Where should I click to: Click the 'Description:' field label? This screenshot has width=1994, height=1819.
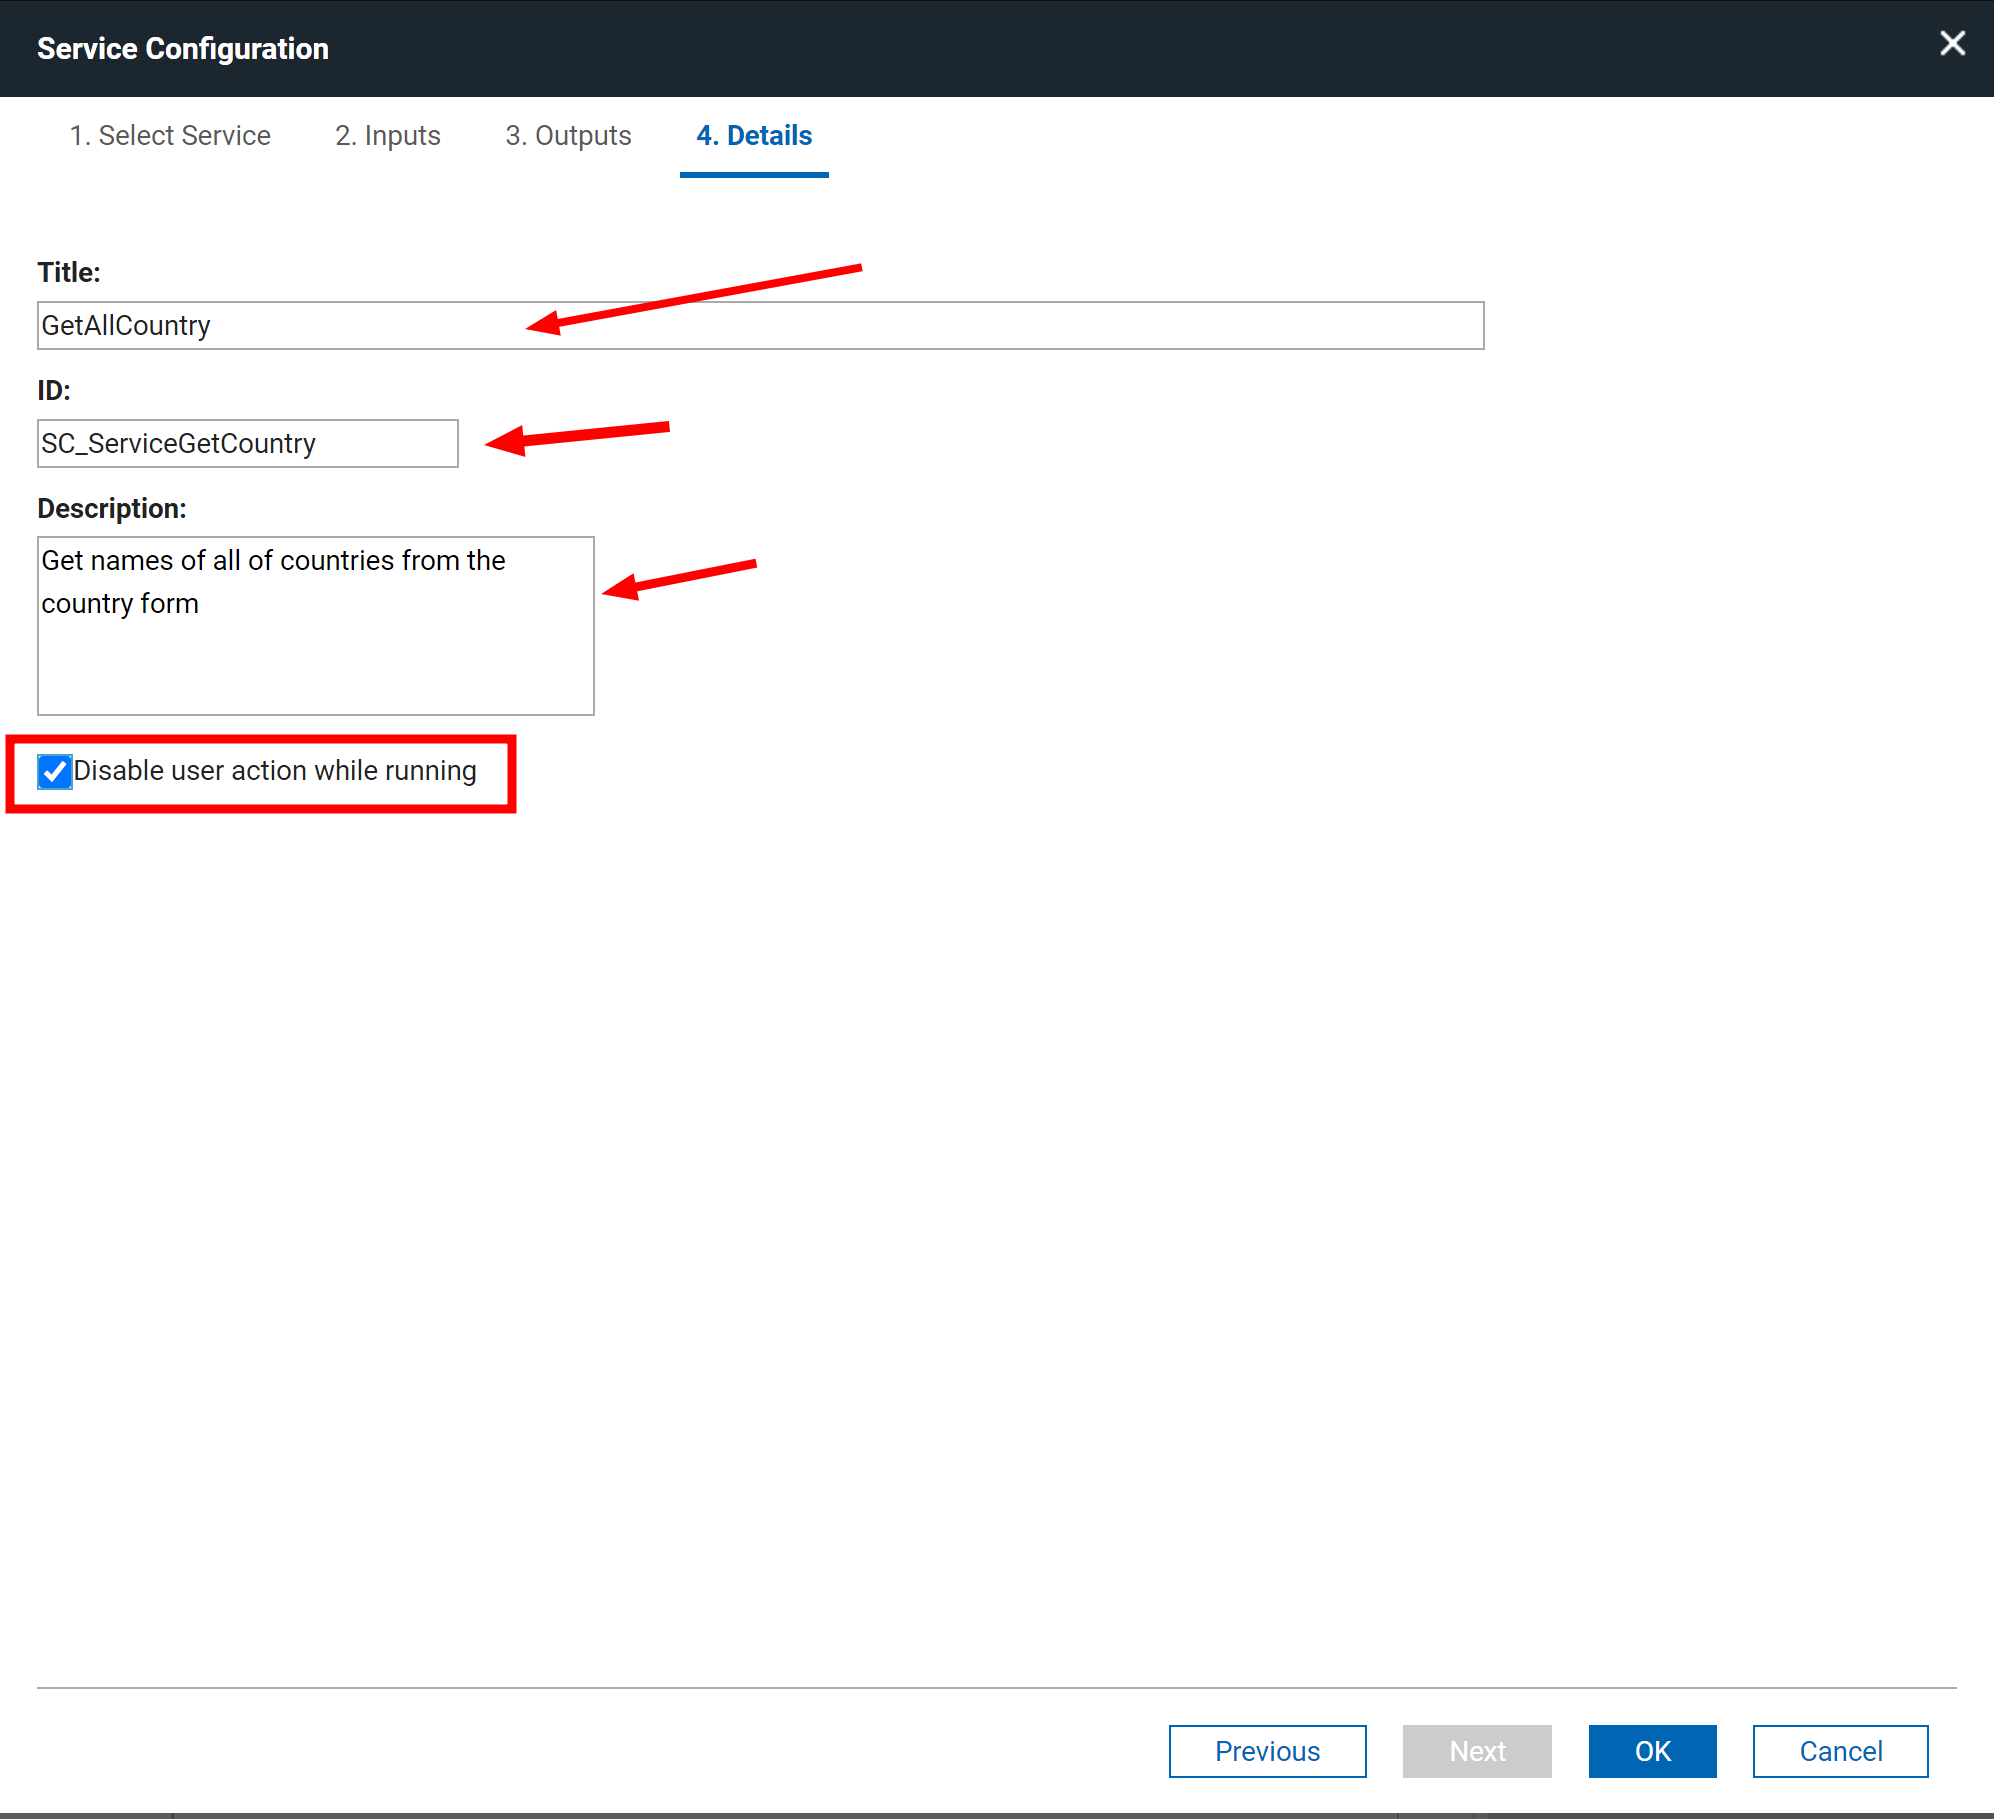pos(112,508)
